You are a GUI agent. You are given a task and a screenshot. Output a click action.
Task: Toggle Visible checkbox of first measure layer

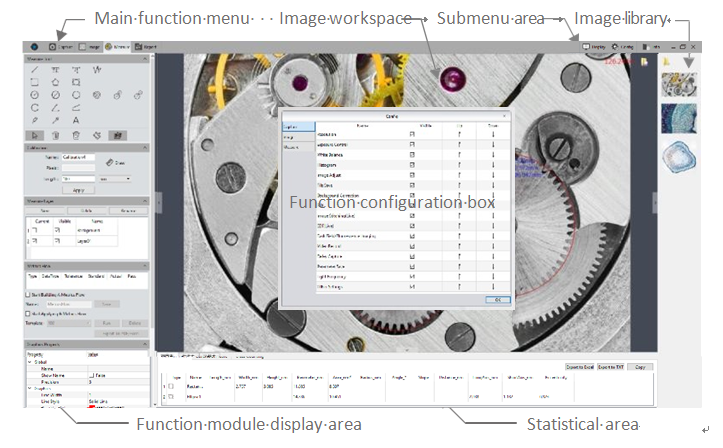58,230
